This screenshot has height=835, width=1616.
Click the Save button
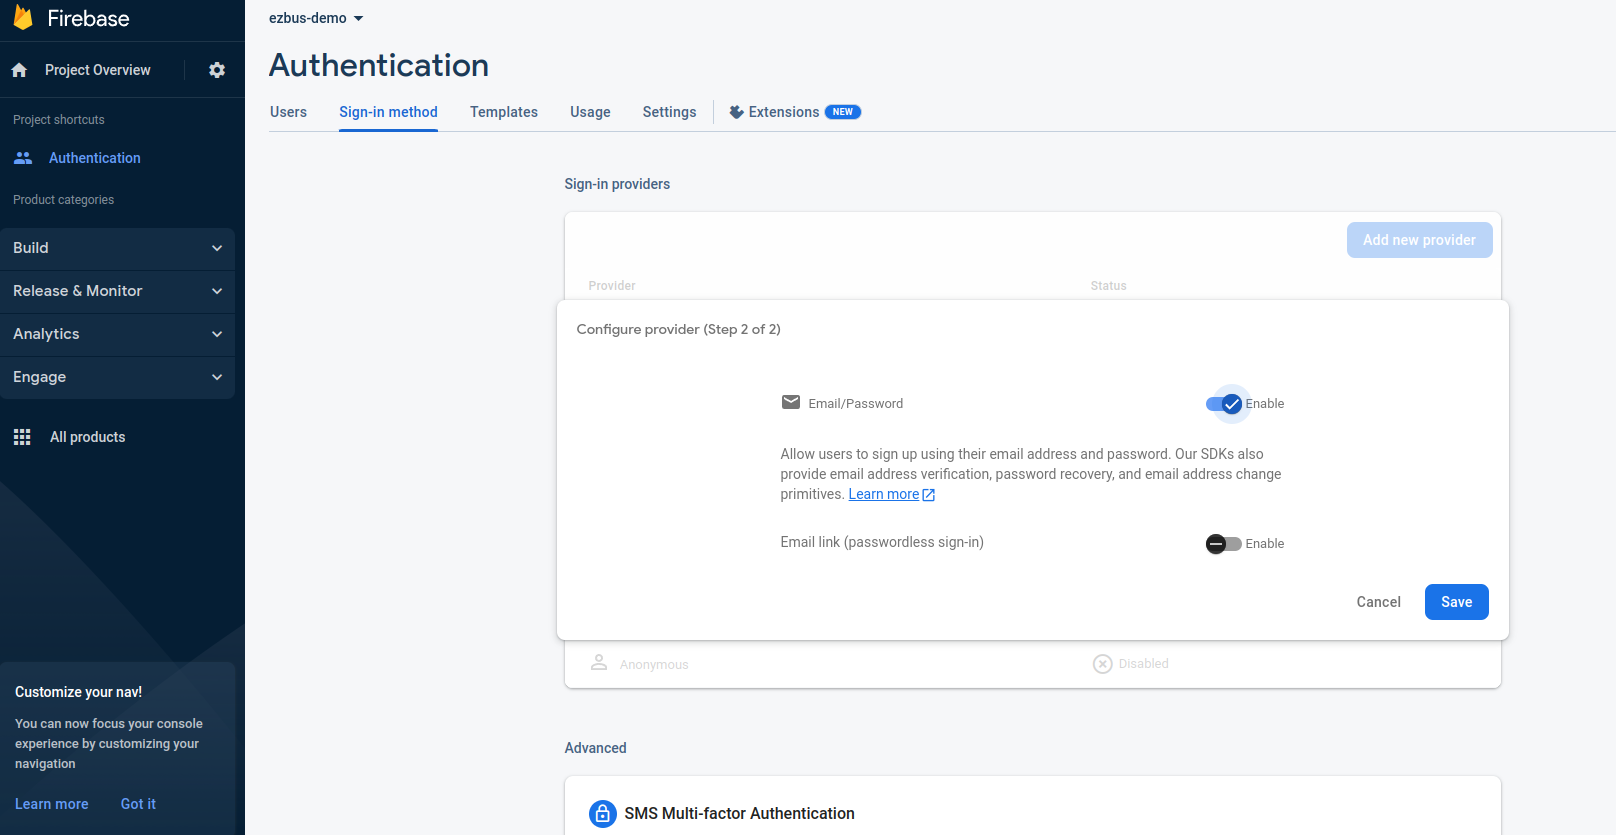[1456, 602]
